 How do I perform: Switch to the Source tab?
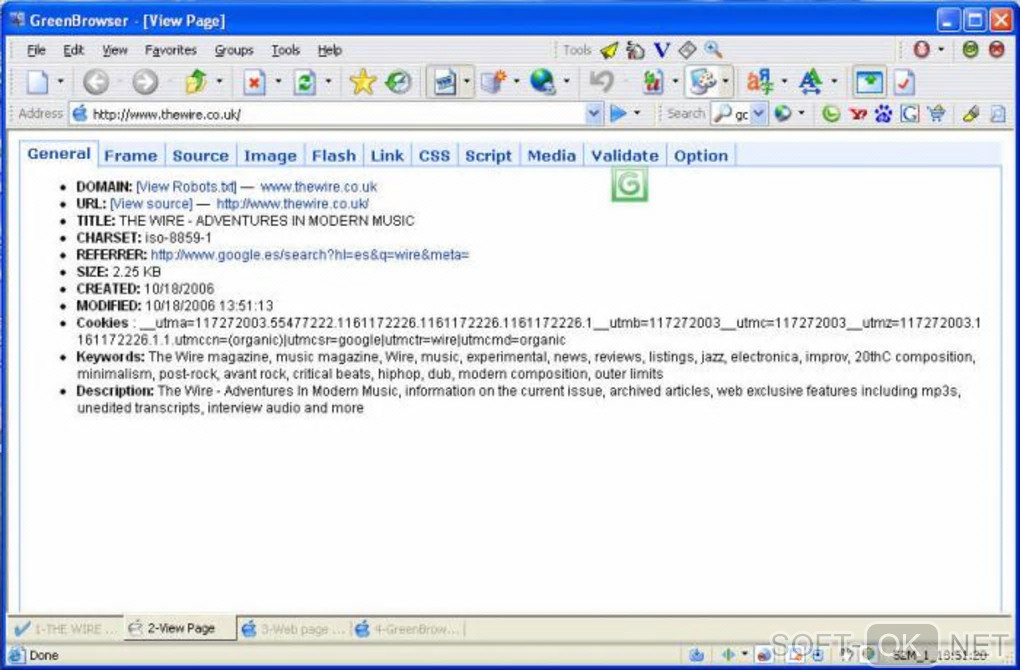pos(200,156)
